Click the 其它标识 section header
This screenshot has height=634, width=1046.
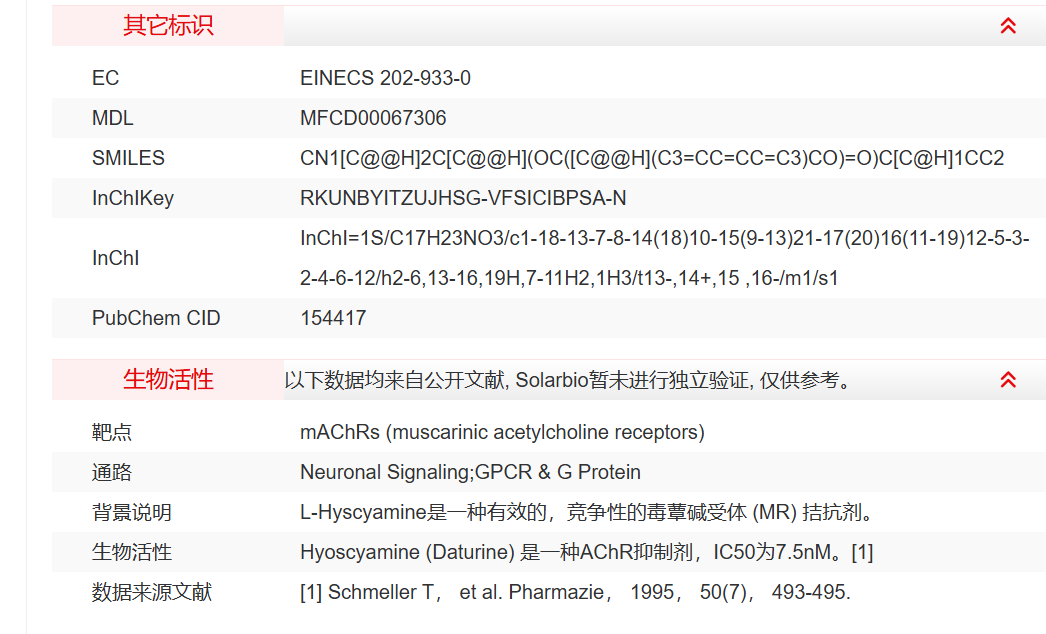pos(168,26)
